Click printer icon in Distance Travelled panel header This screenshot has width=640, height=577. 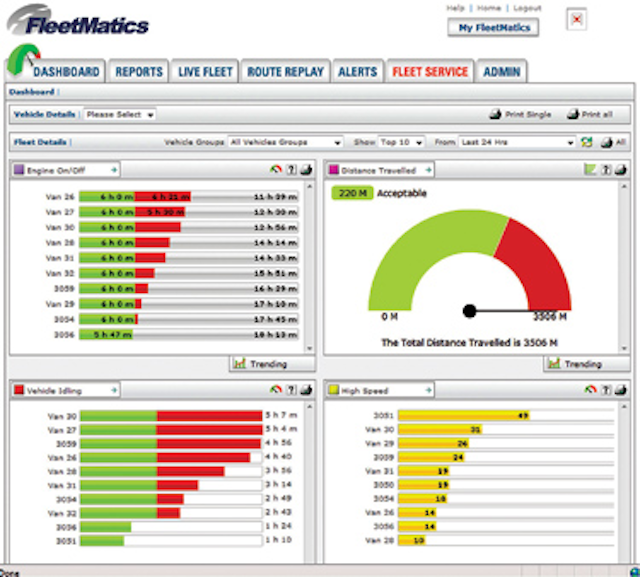(x=621, y=169)
